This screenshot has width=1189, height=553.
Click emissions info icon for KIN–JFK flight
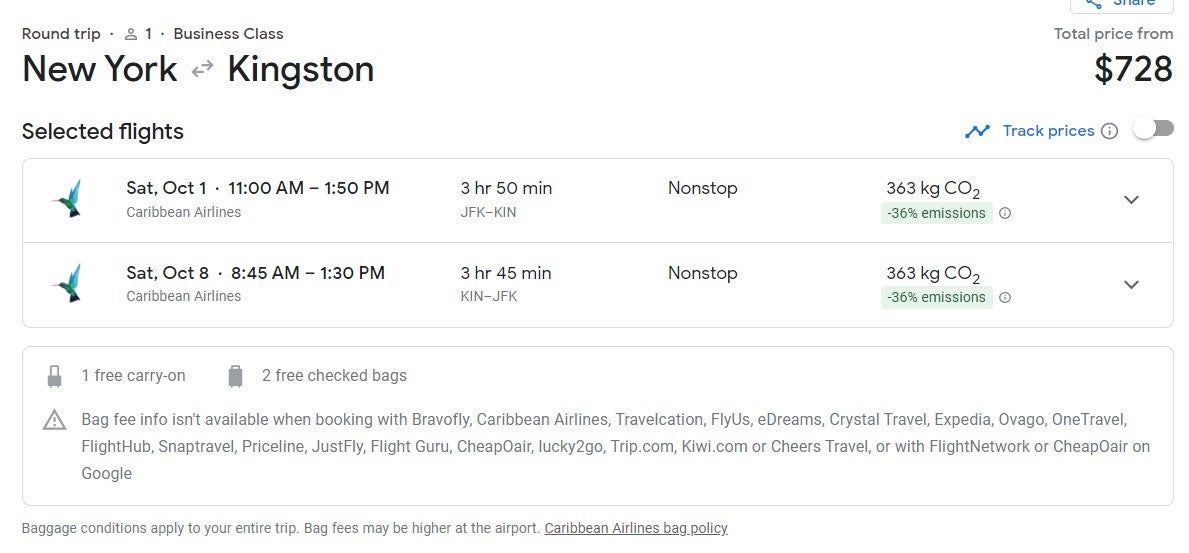tap(1005, 297)
